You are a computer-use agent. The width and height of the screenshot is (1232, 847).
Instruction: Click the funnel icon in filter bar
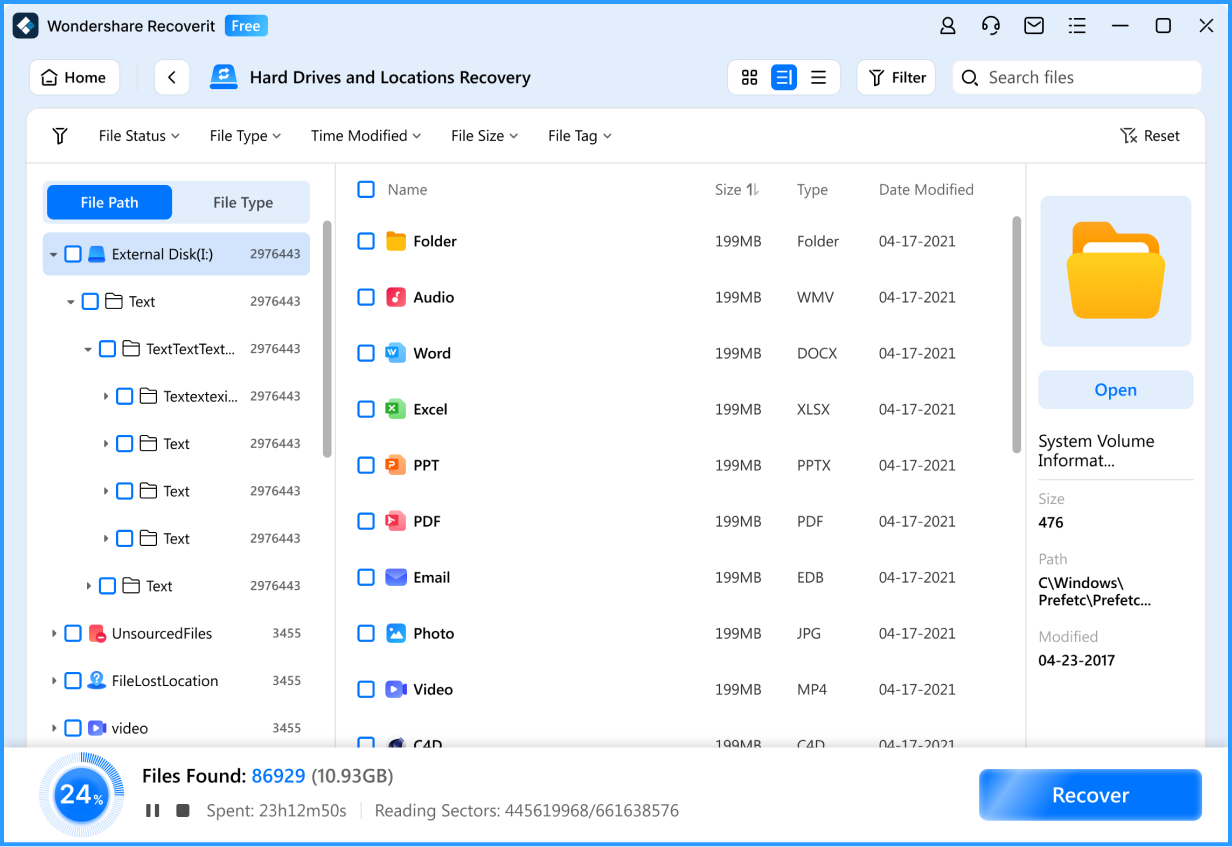[x=60, y=136]
